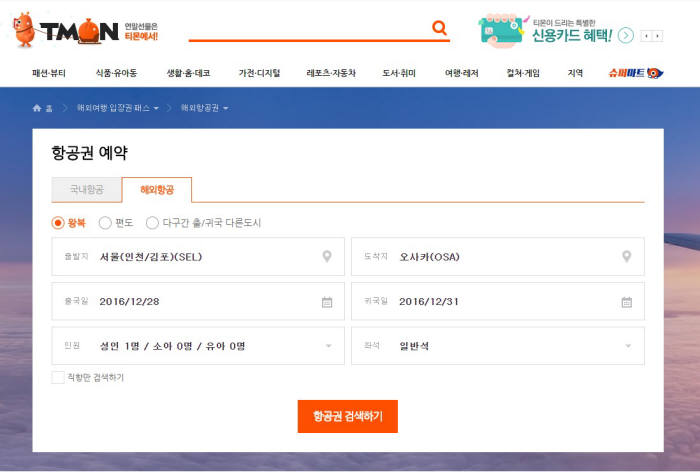Image resolution: width=700 pixels, height=472 pixels.
Task: Open the 레포츠·자동차 menu
Action: coord(331,73)
